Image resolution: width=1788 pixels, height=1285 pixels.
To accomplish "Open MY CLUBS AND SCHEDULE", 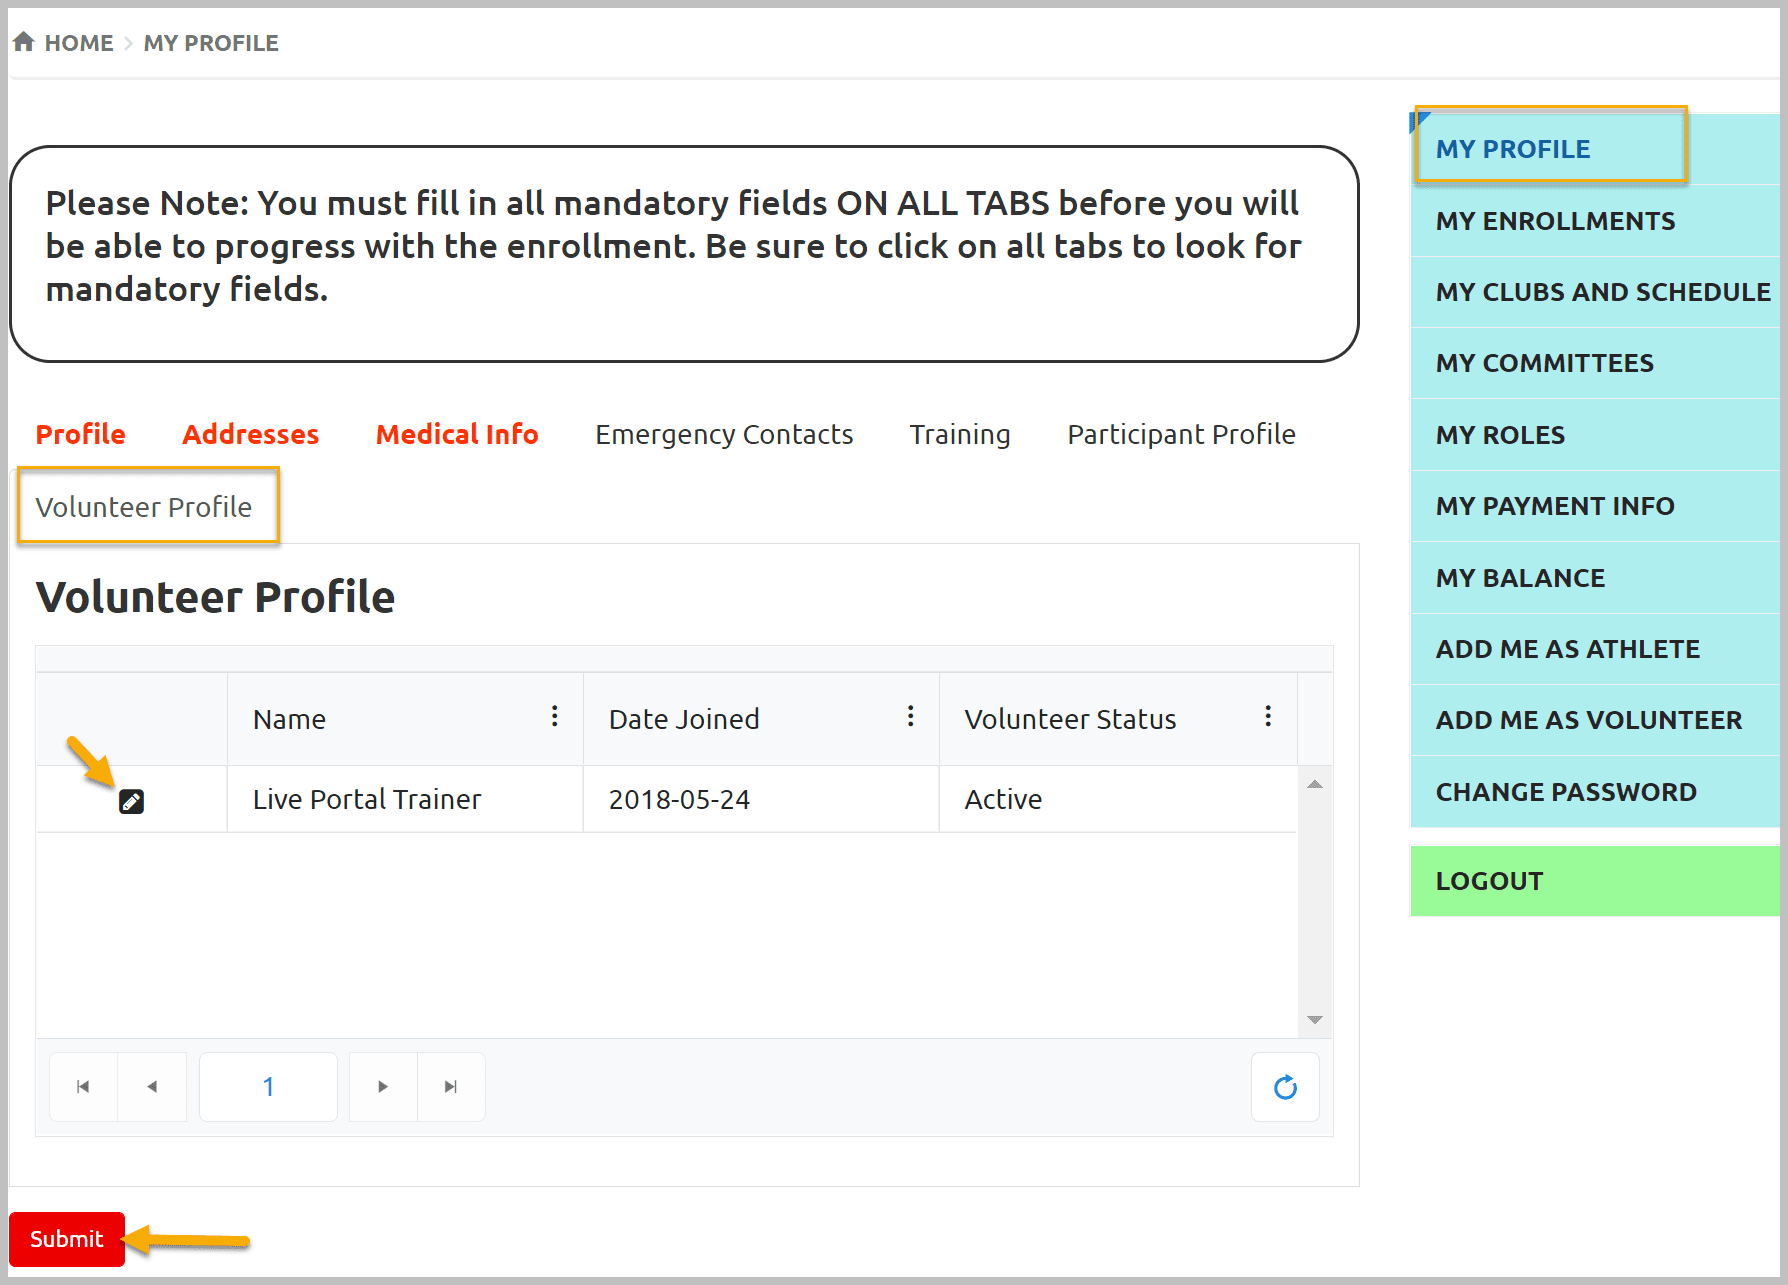I will 1594,292.
